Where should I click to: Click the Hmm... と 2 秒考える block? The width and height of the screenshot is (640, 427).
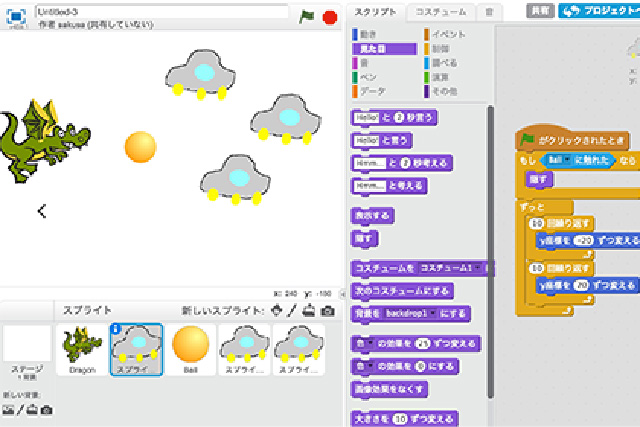click(x=402, y=163)
